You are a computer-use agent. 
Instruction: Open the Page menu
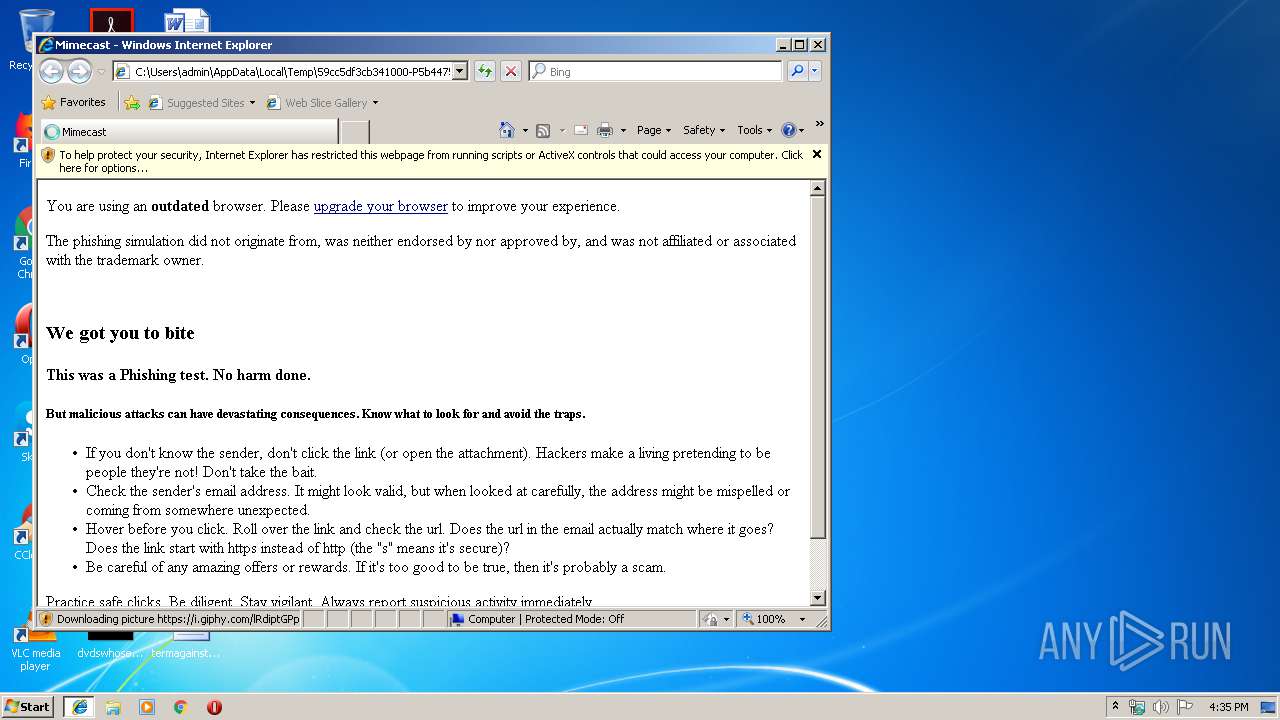(653, 130)
